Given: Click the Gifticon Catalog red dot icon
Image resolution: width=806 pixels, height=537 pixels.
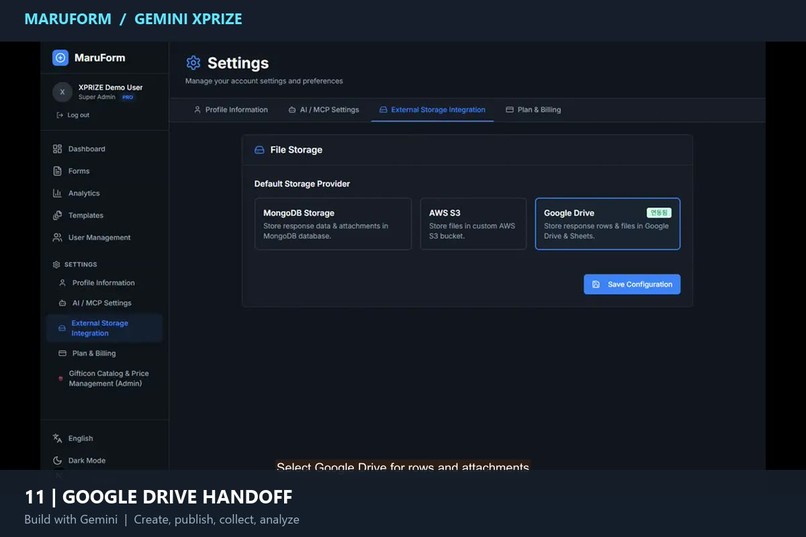Looking at the screenshot, I should coord(61,379).
